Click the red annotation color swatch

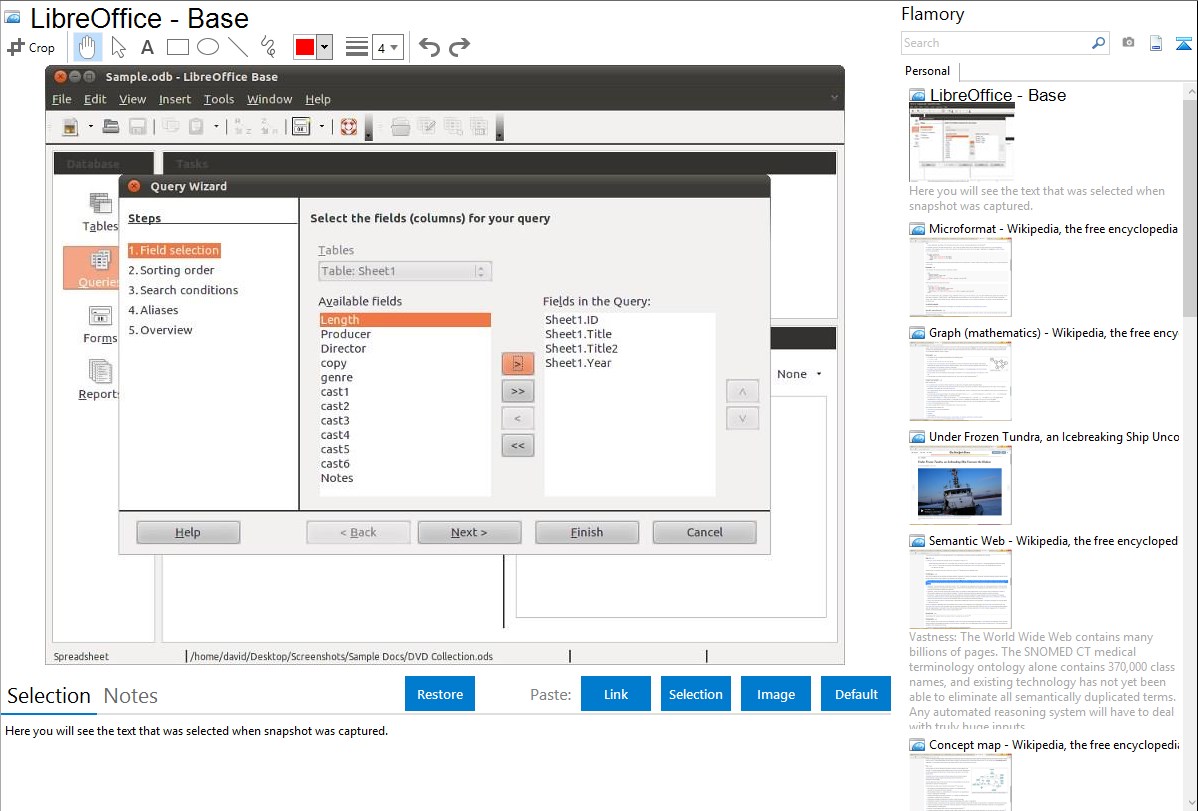point(305,47)
